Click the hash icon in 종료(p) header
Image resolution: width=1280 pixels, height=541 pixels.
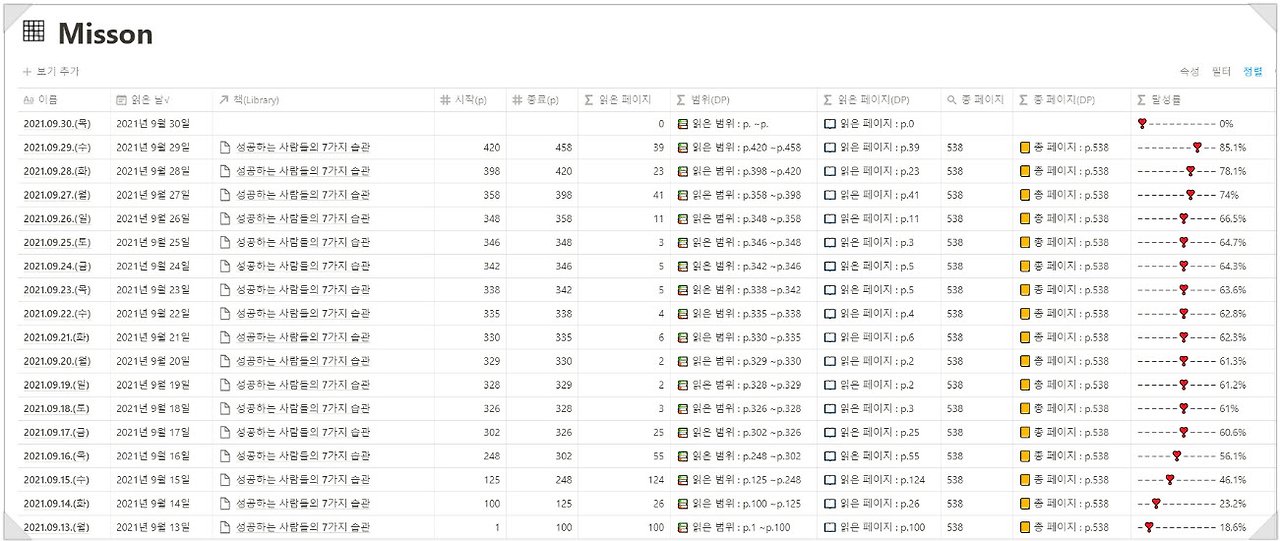tap(517, 100)
